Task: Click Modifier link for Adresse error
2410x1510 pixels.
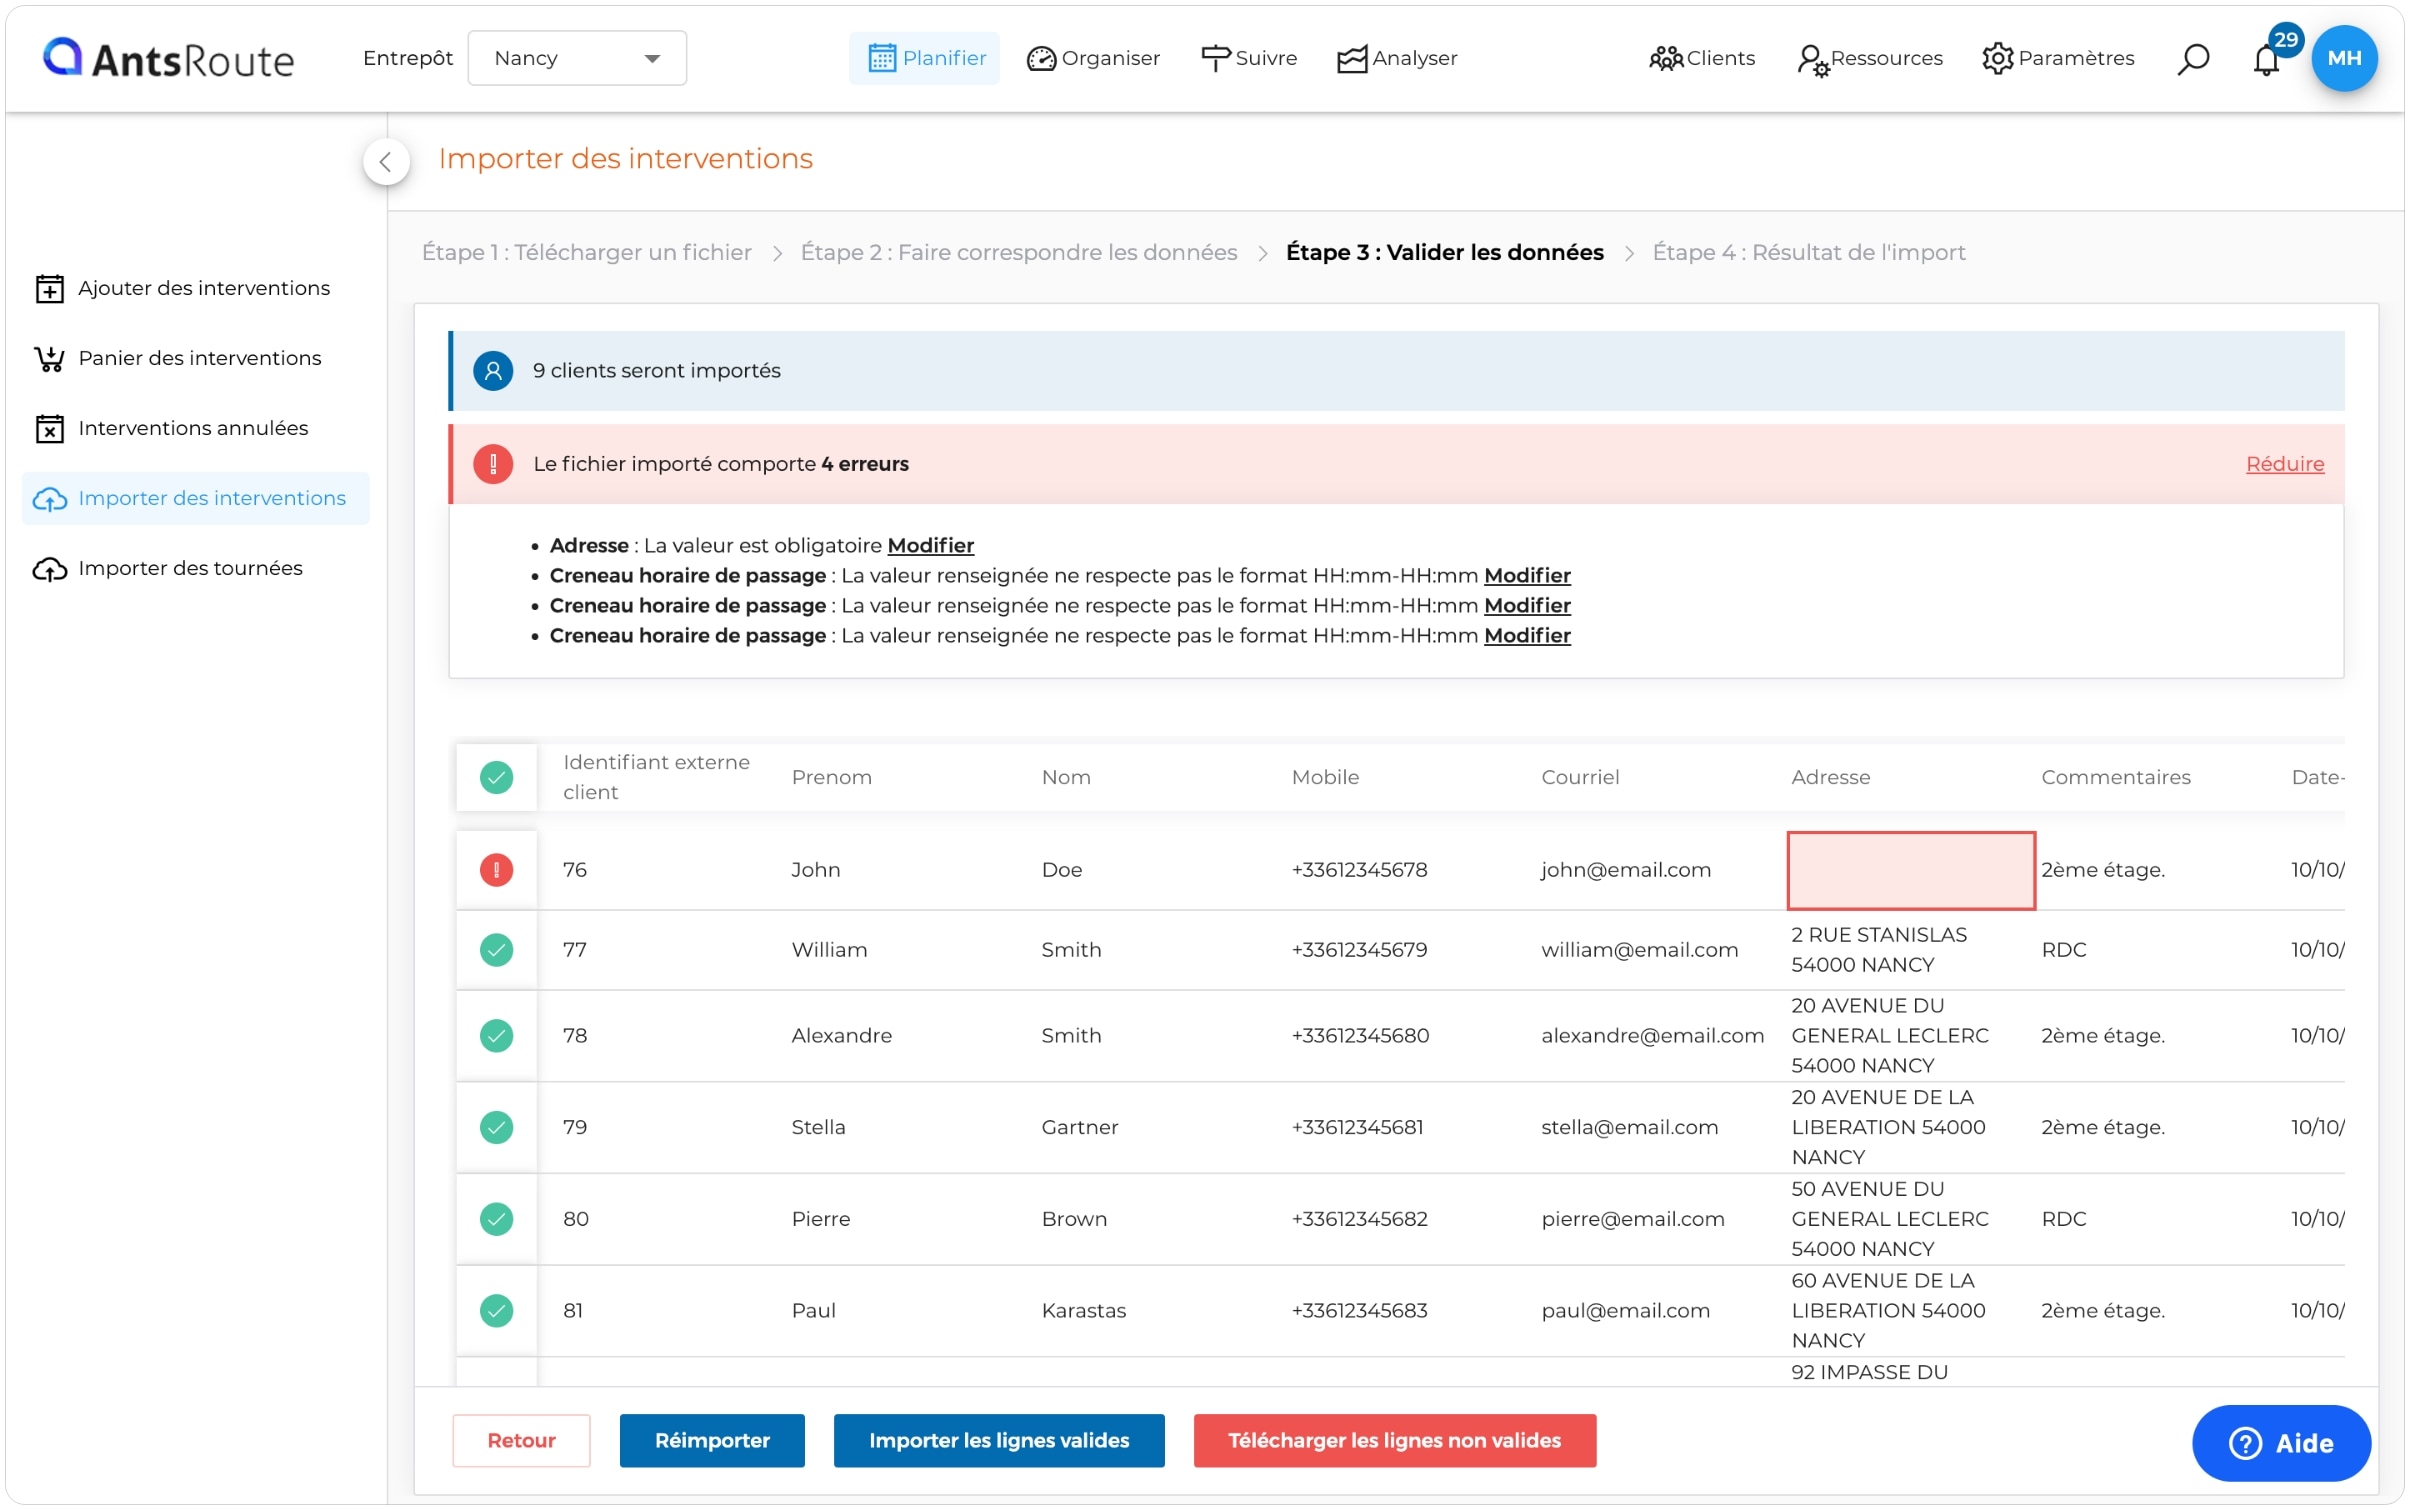Action: [x=930, y=545]
